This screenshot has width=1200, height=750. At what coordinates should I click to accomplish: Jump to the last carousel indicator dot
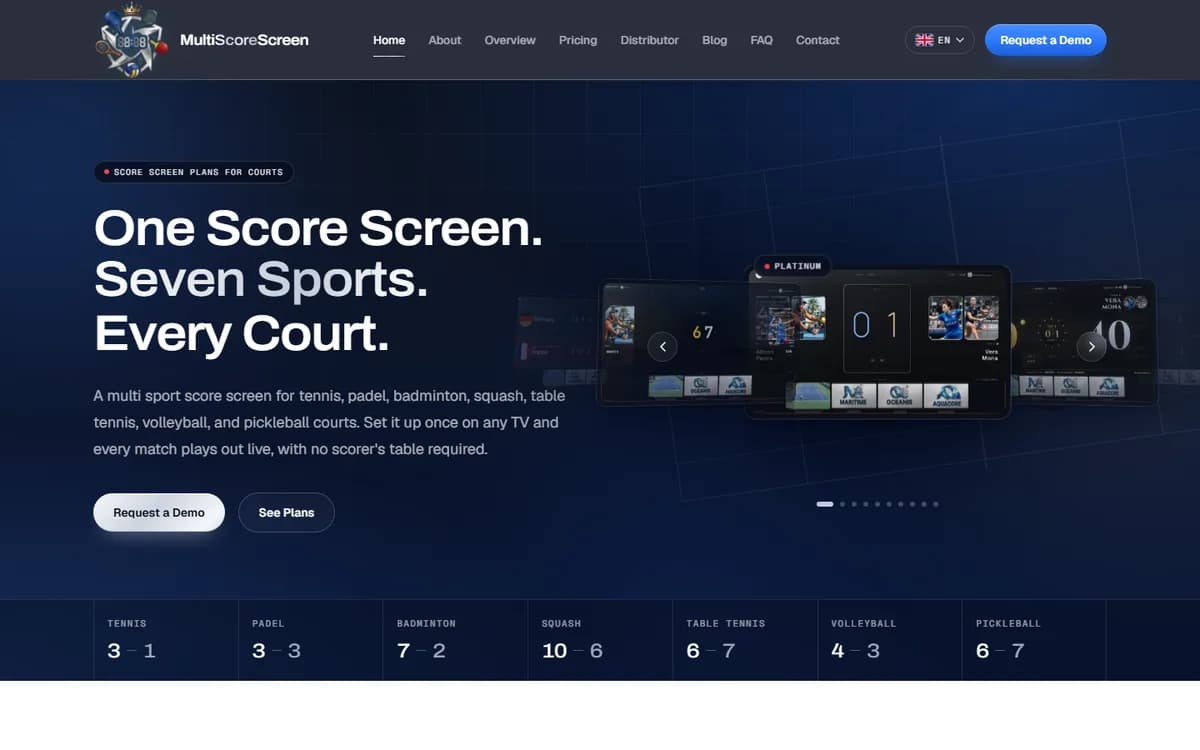tap(936, 504)
